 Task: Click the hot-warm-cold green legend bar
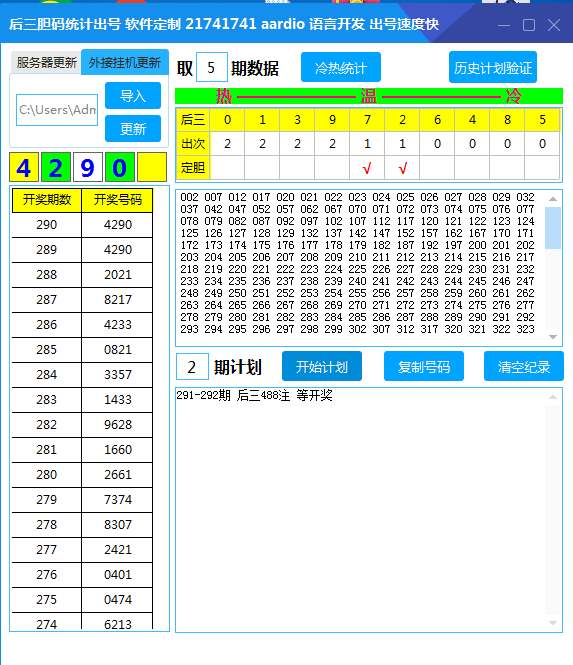coord(369,96)
